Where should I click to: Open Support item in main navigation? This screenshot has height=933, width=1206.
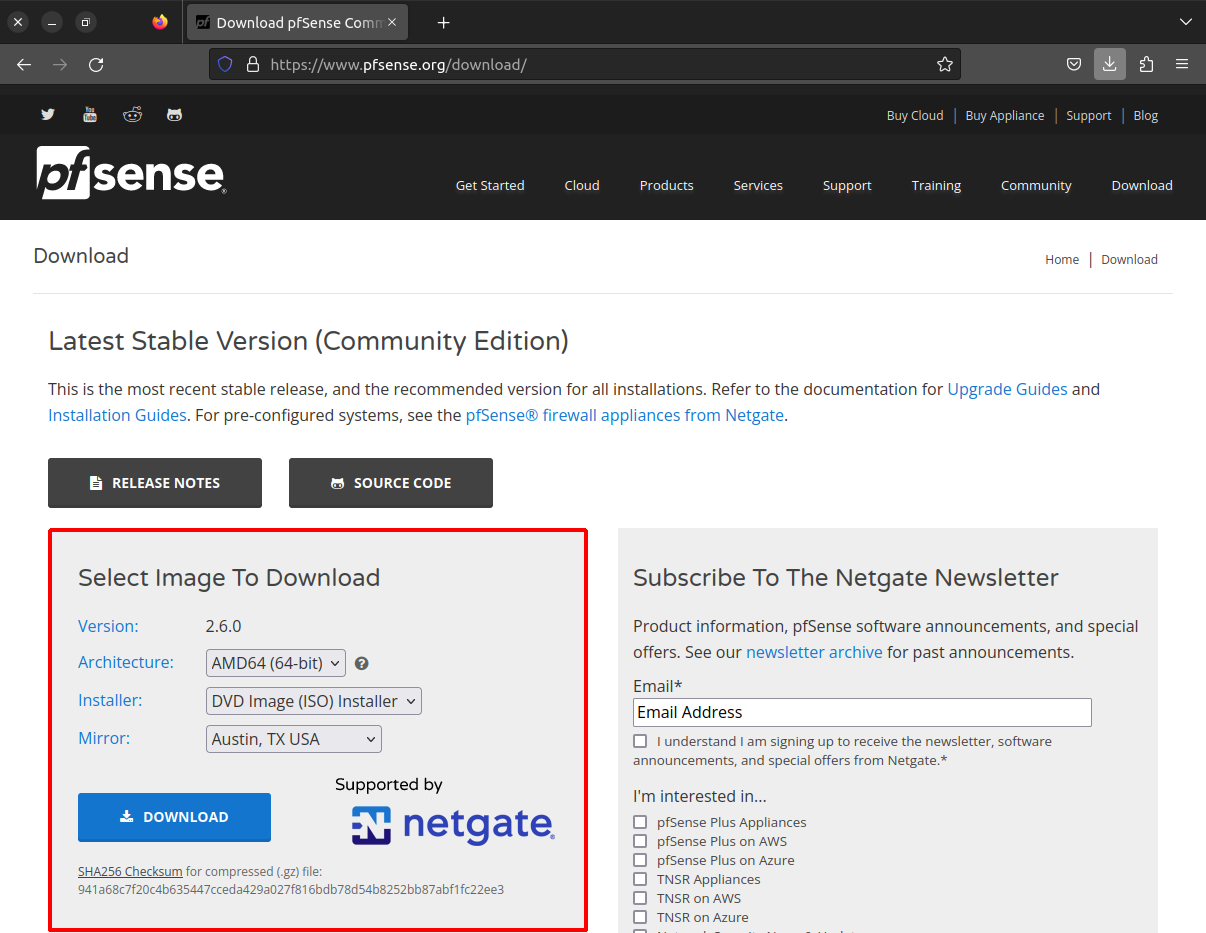click(847, 185)
